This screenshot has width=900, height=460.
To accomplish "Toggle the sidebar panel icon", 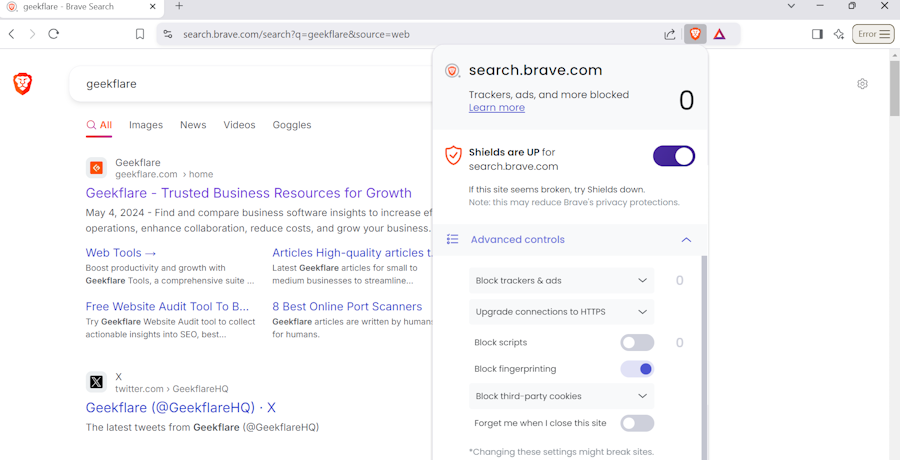I will (x=817, y=34).
